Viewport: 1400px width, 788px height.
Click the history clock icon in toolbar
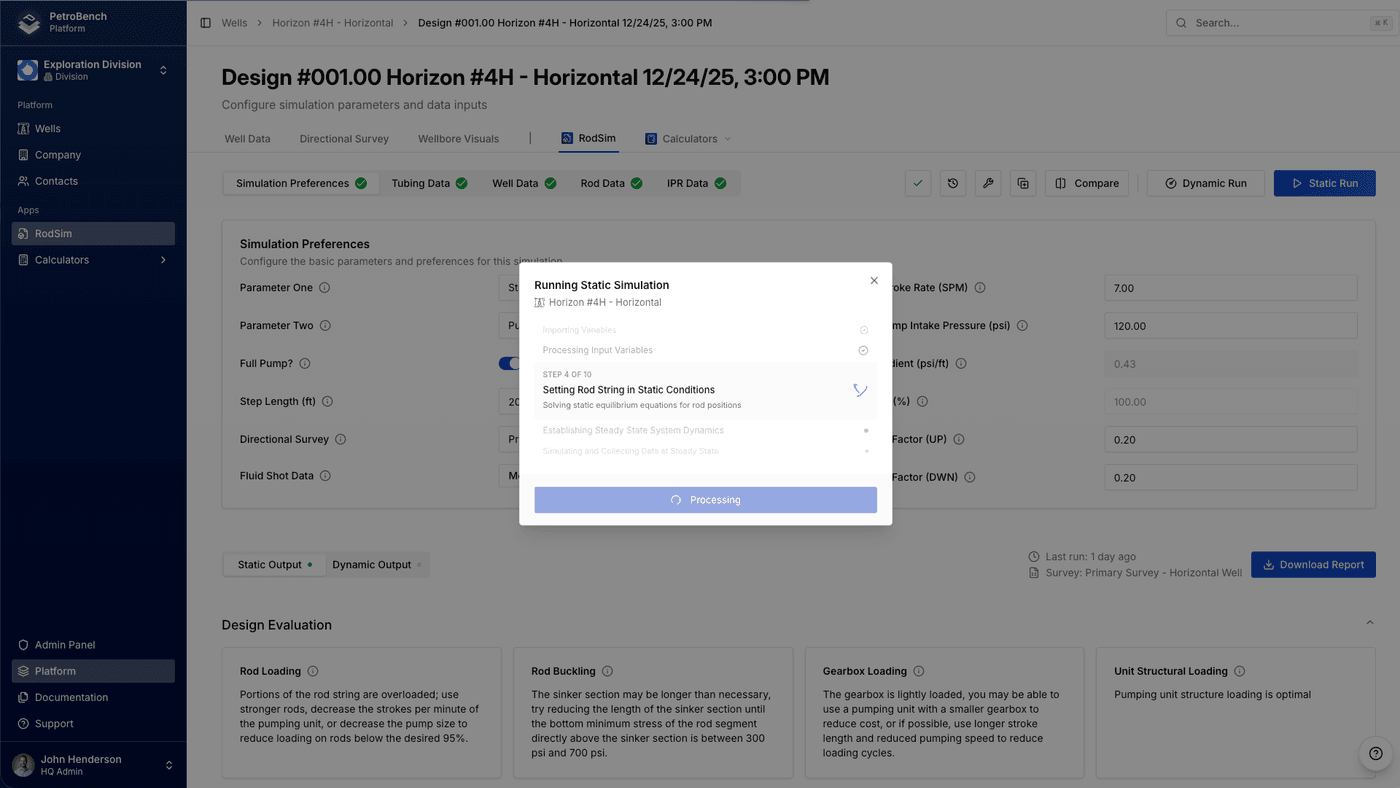[953, 184]
